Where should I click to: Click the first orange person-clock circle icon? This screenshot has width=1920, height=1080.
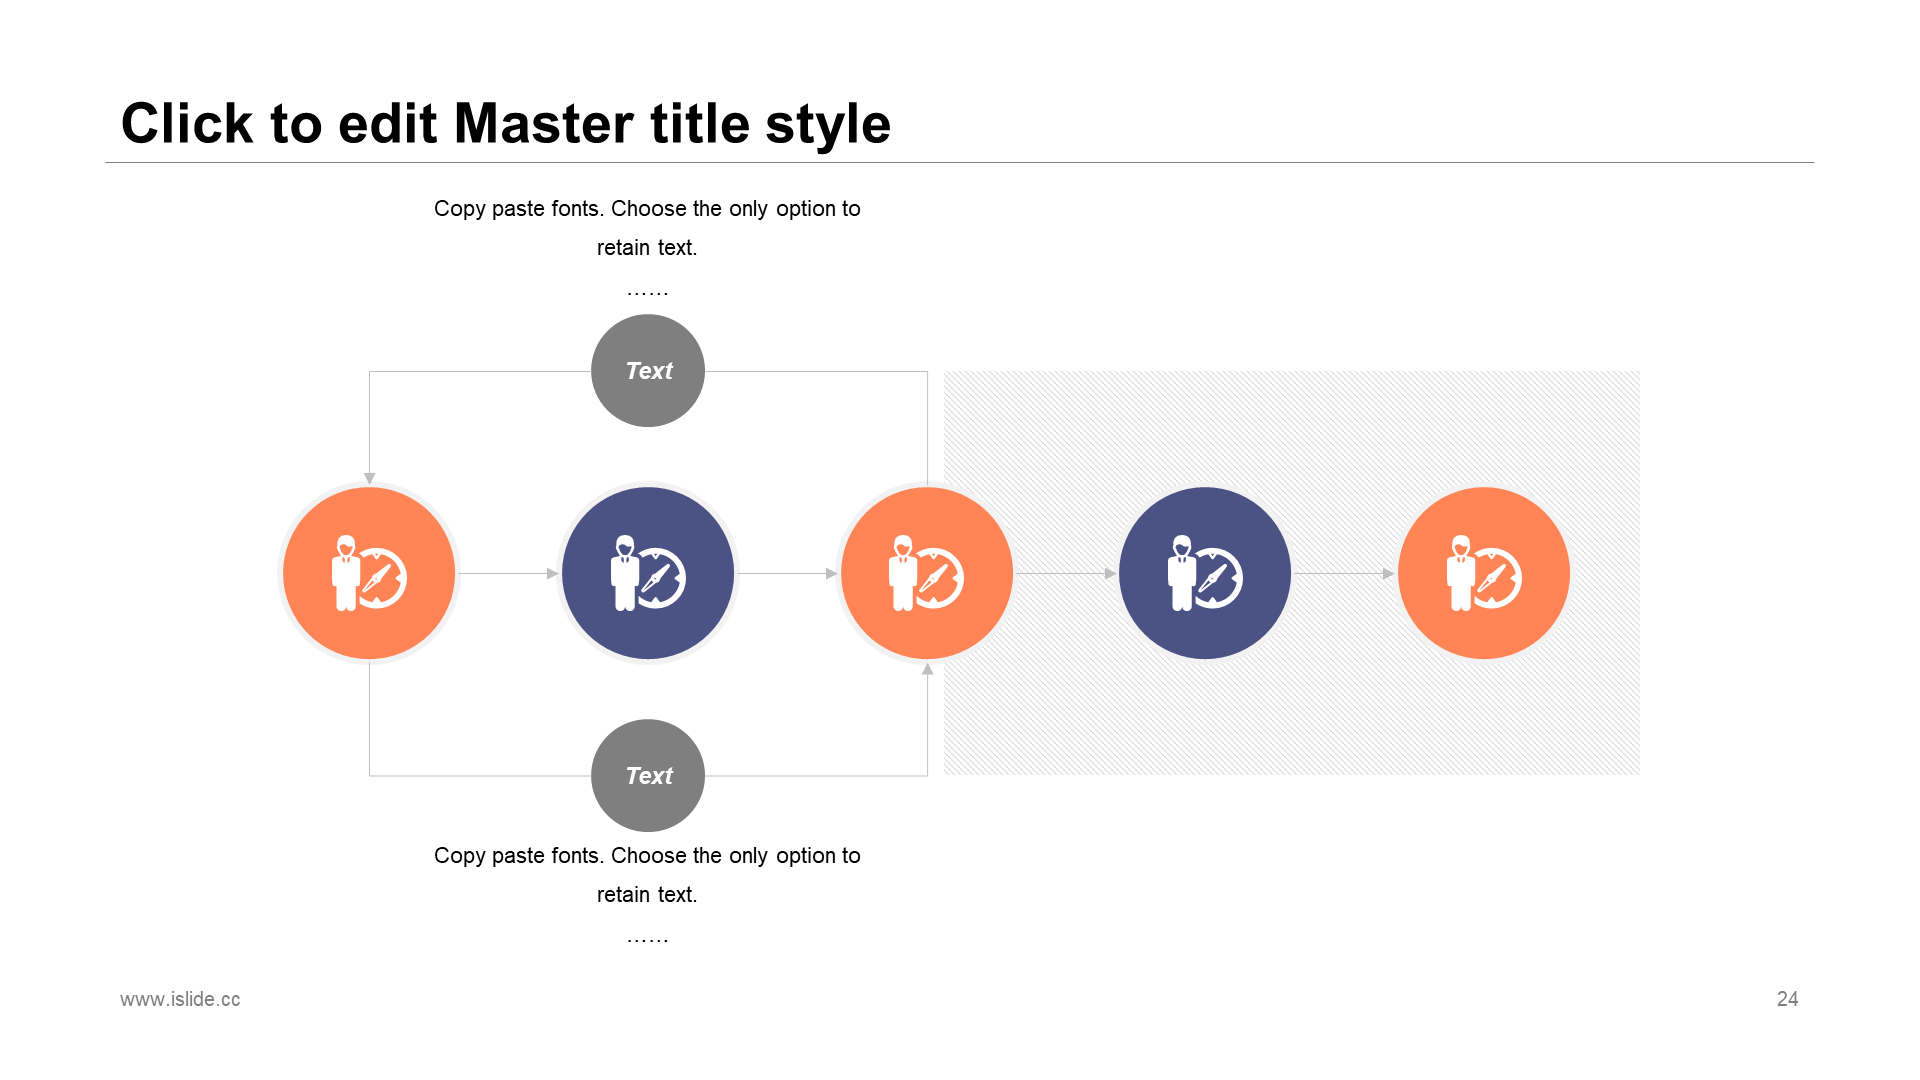click(369, 573)
